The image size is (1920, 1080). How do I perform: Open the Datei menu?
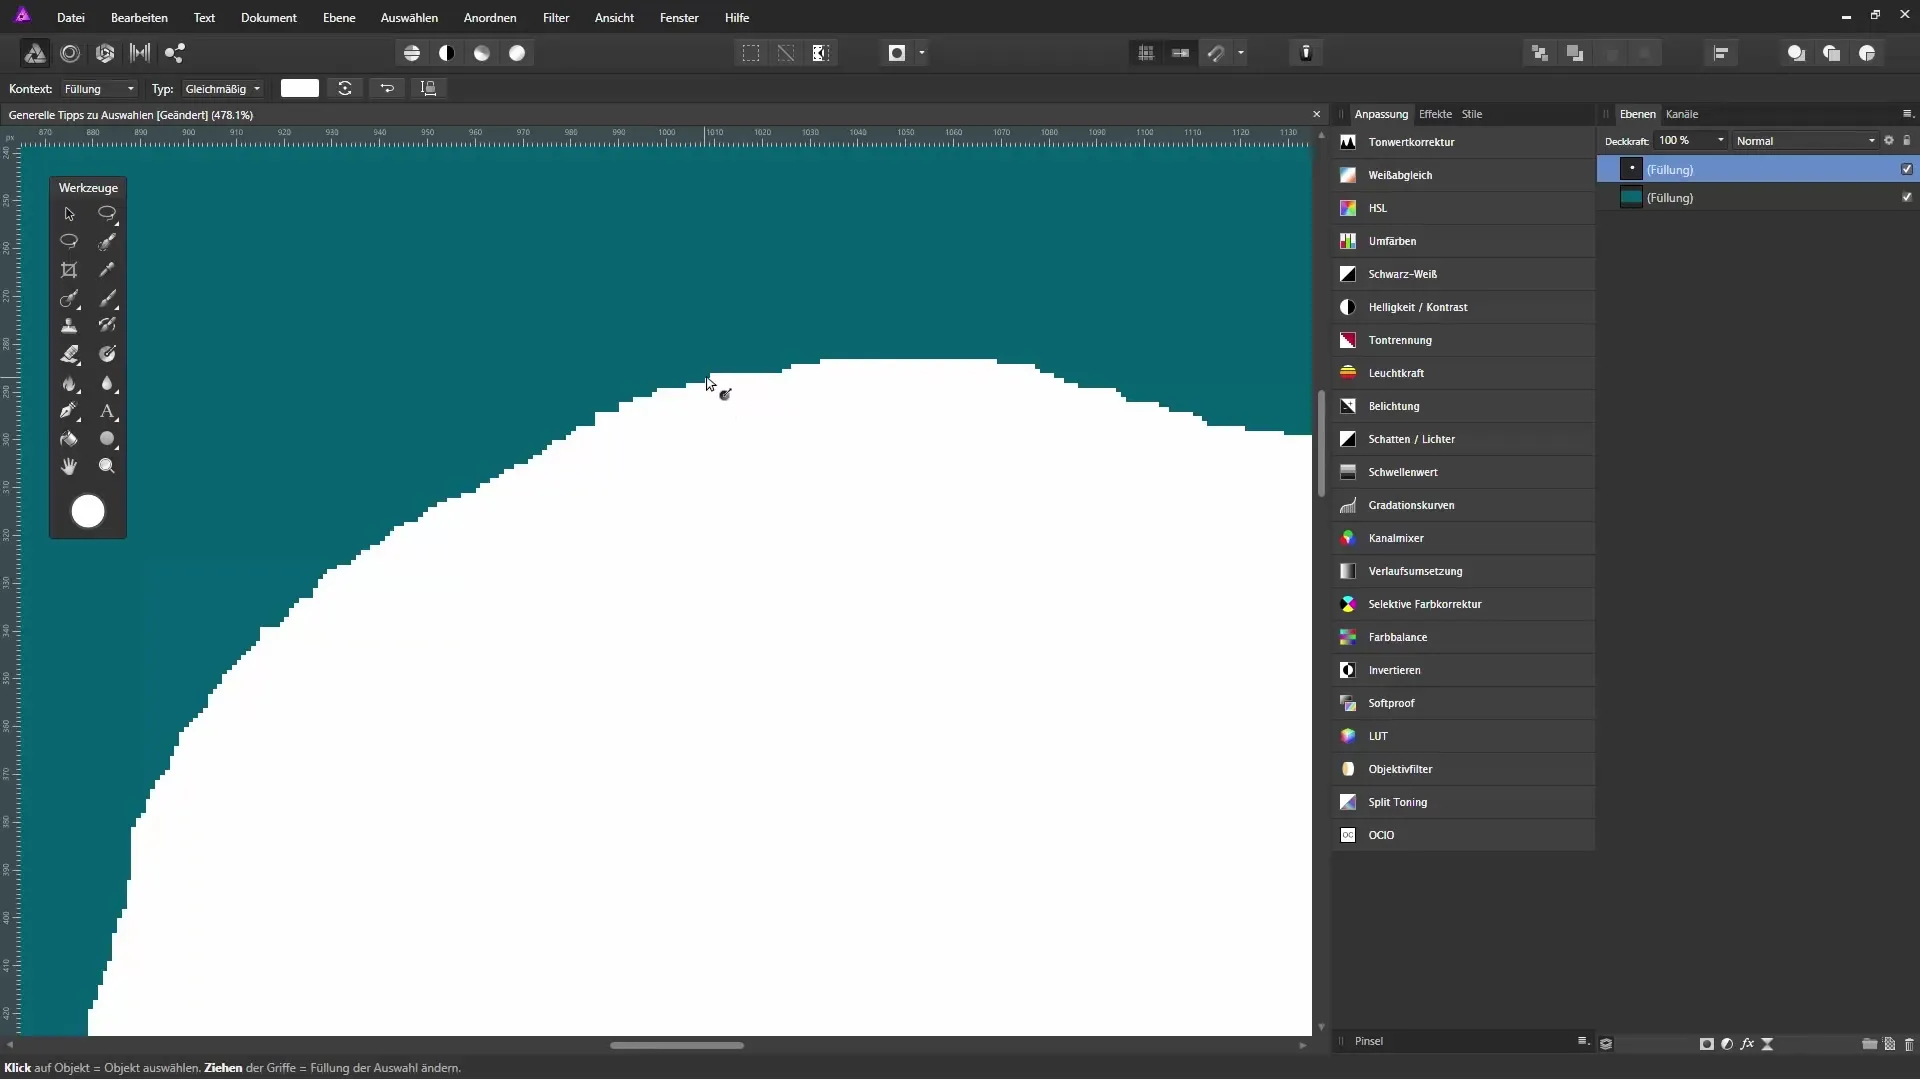[x=71, y=18]
